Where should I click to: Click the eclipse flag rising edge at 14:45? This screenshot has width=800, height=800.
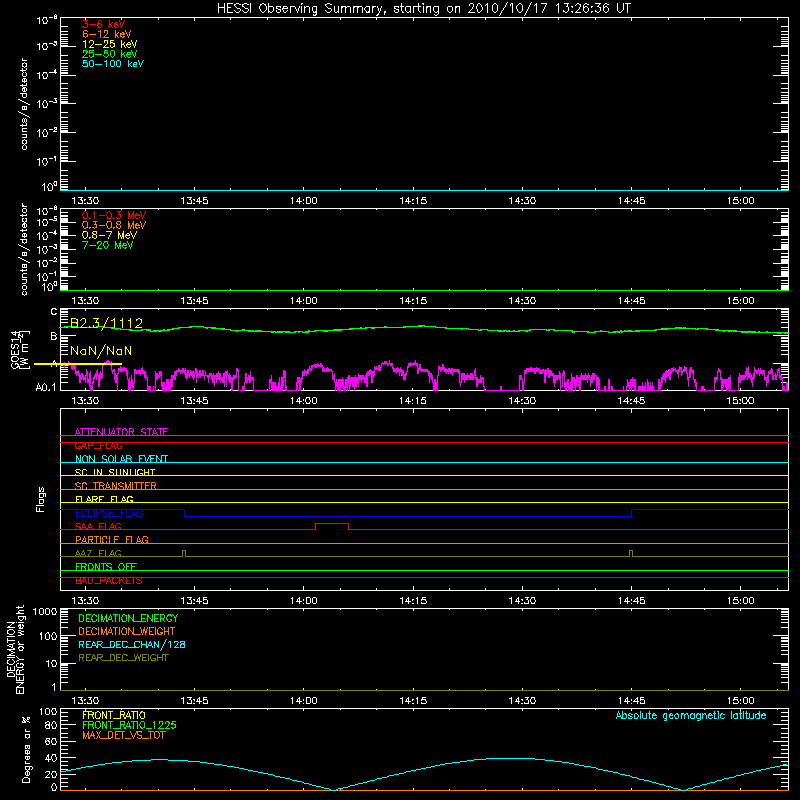(x=632, y=513)
